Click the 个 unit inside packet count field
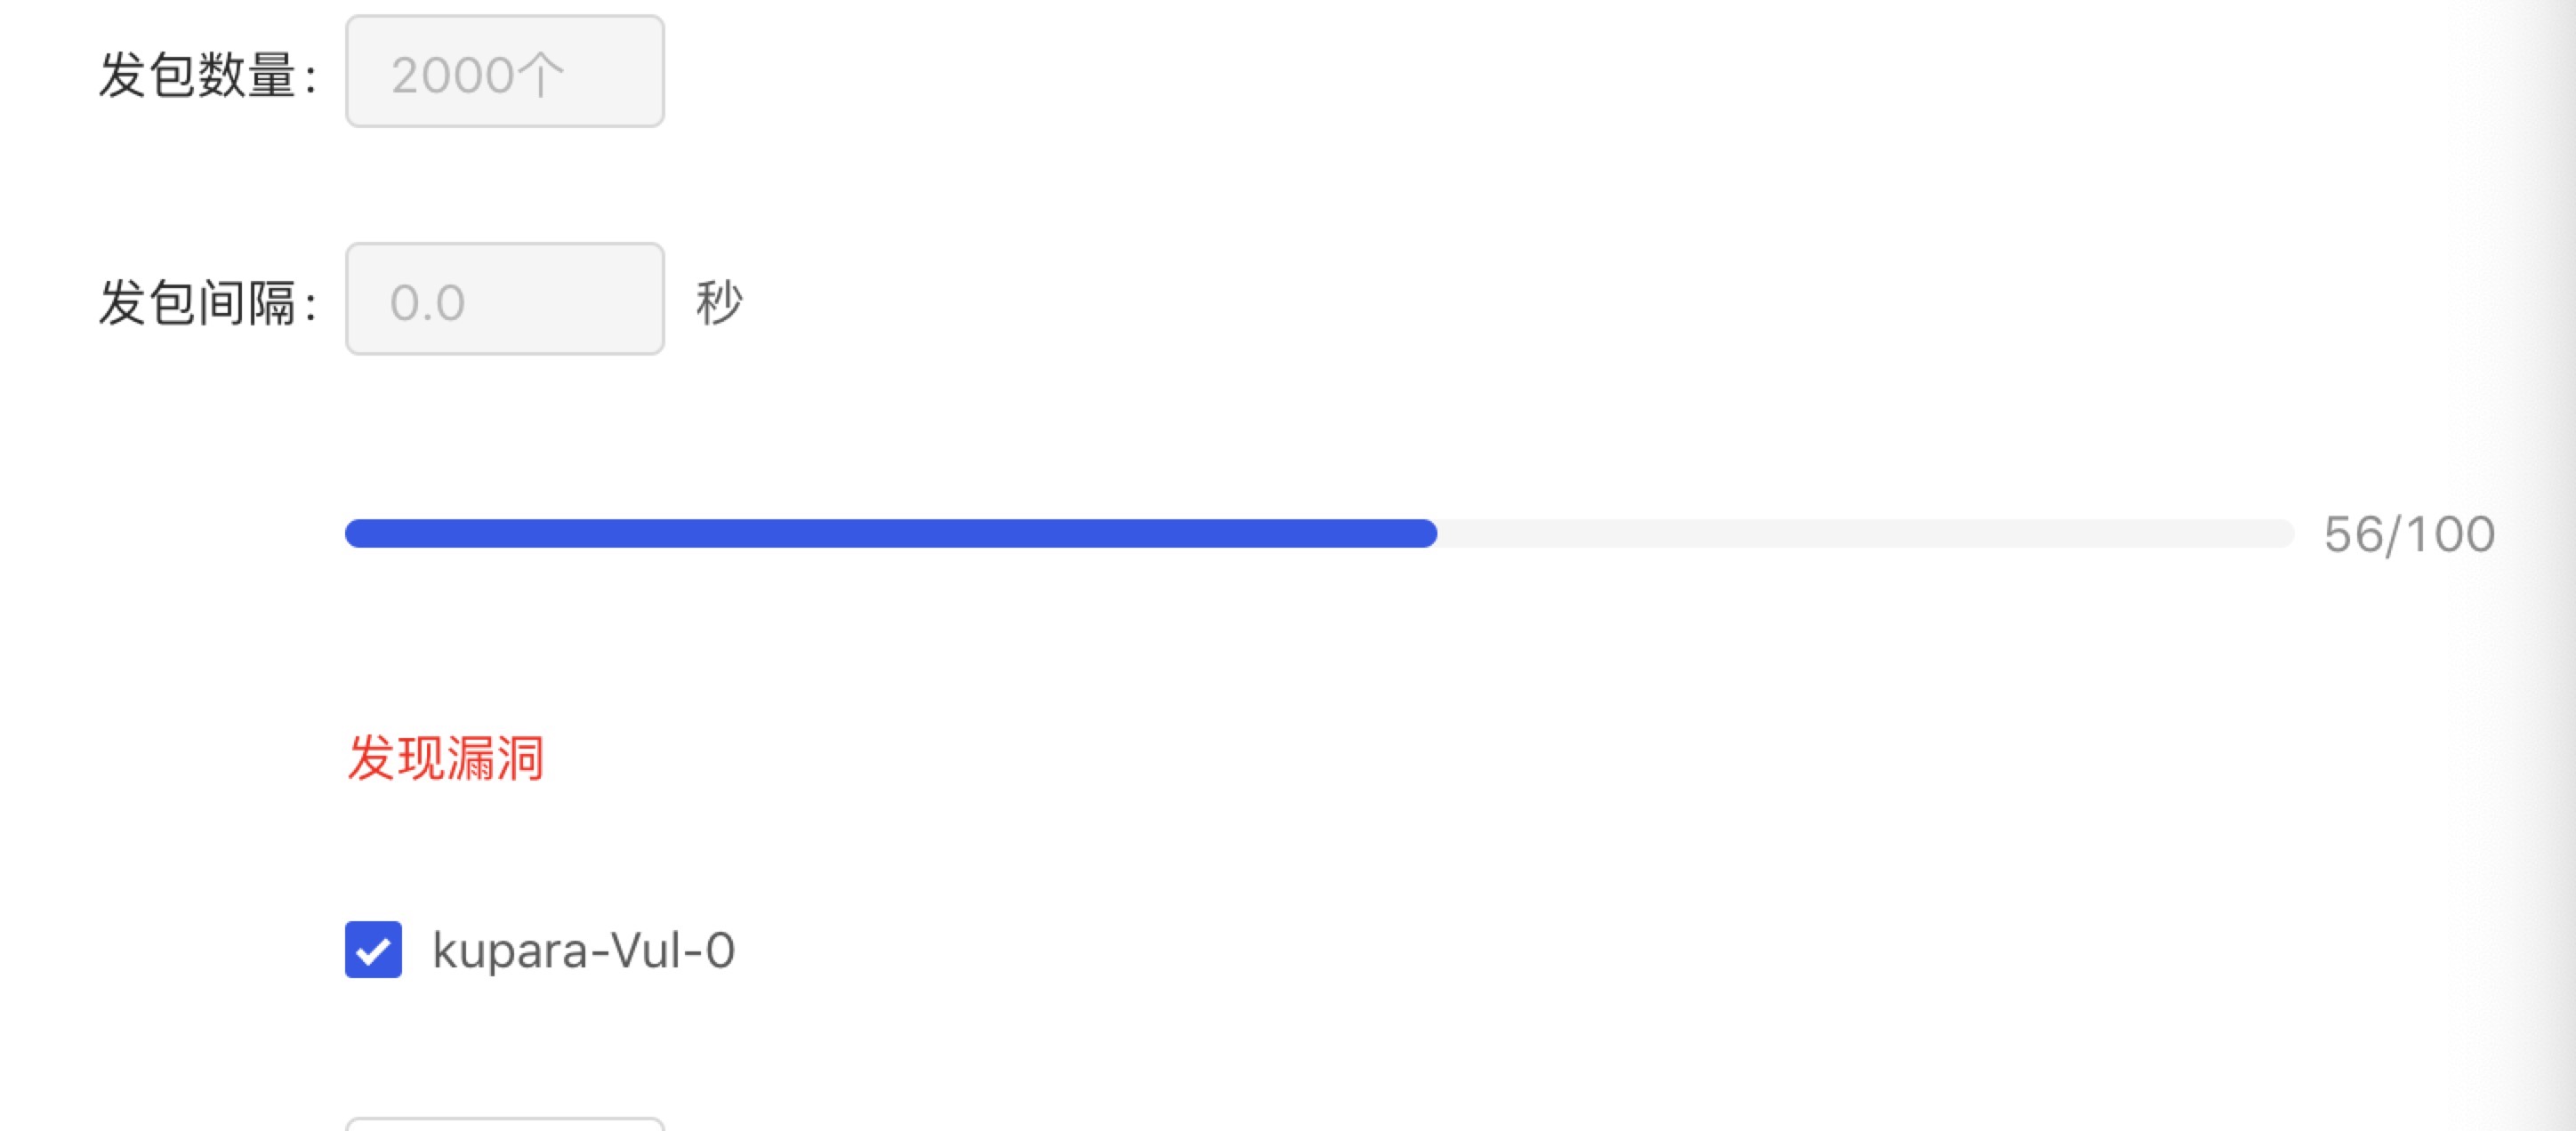Screen dimensions: 2576x1131 [x=540, y=75]
